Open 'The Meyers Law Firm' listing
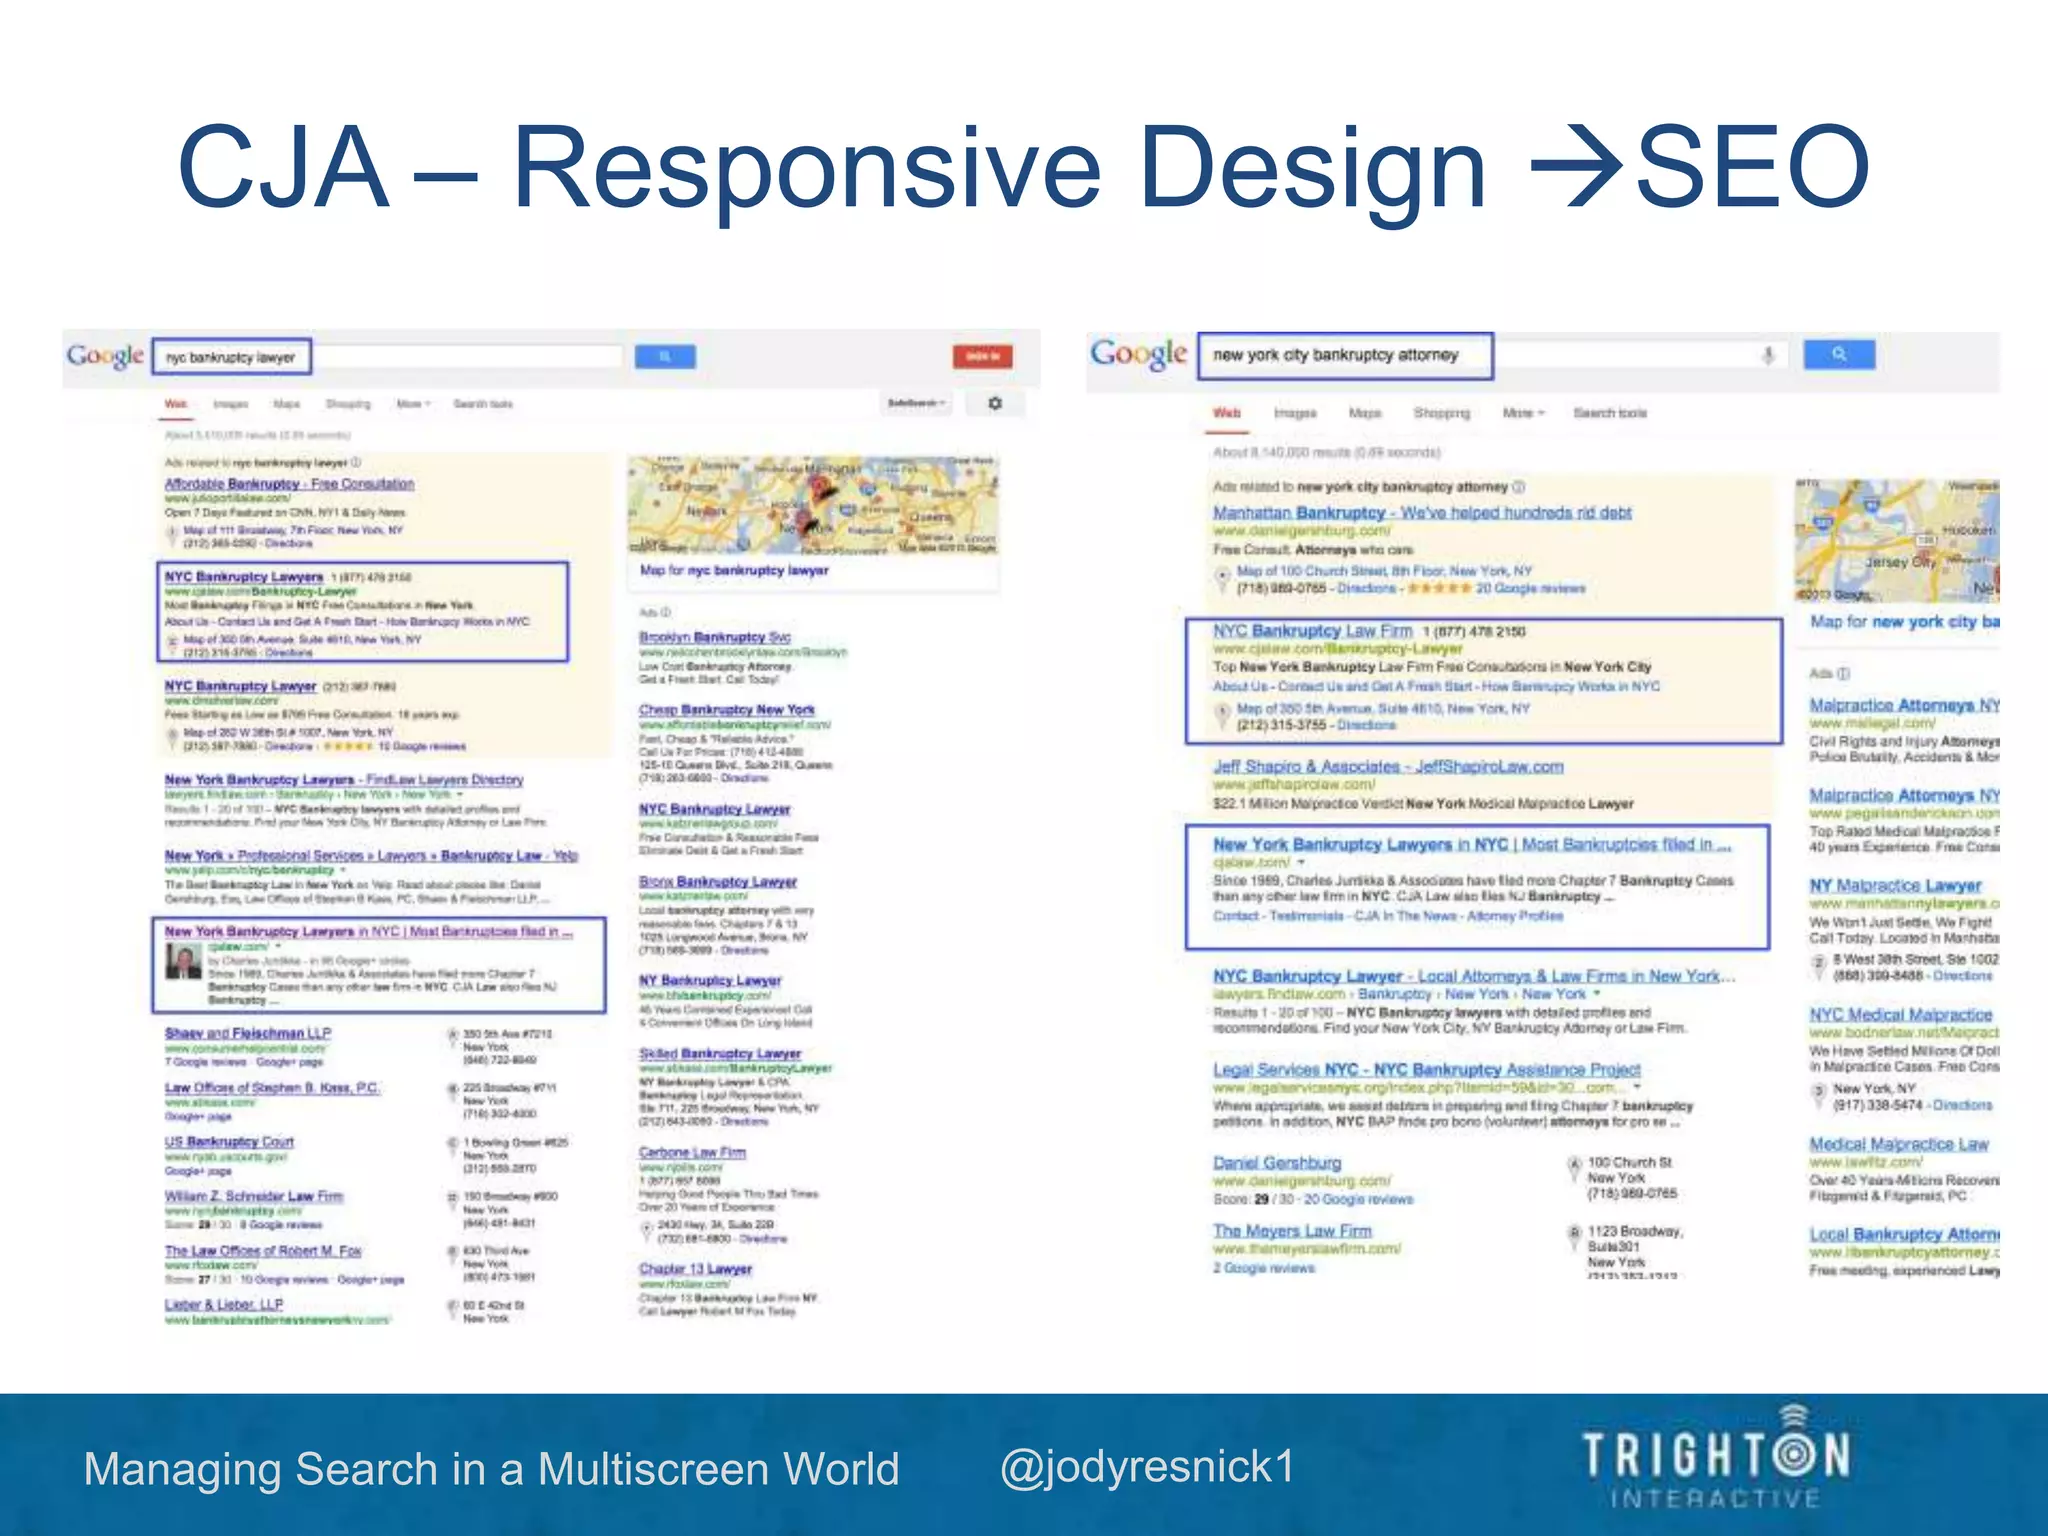 pos(1292,1231)
